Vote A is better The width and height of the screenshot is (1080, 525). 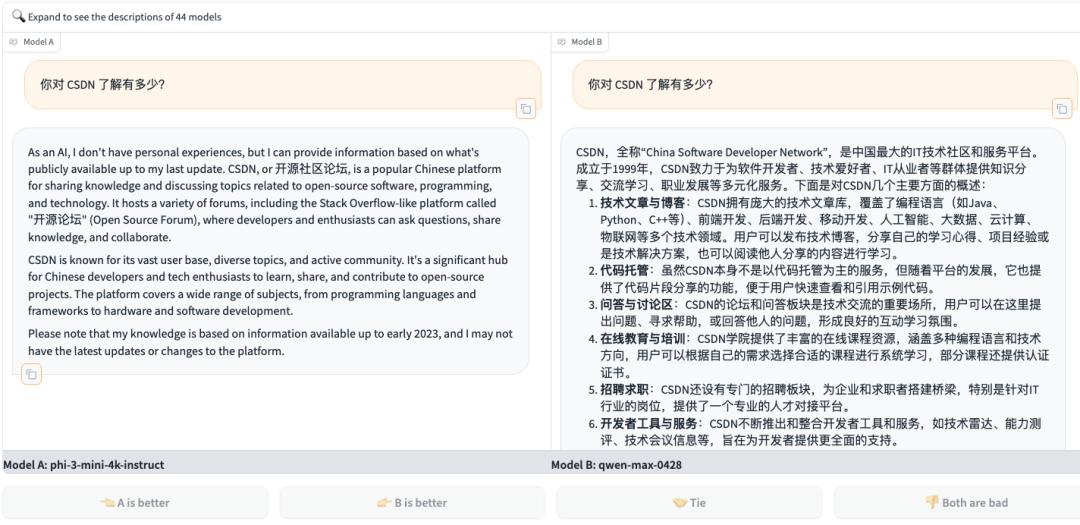(x=135, y=502)
